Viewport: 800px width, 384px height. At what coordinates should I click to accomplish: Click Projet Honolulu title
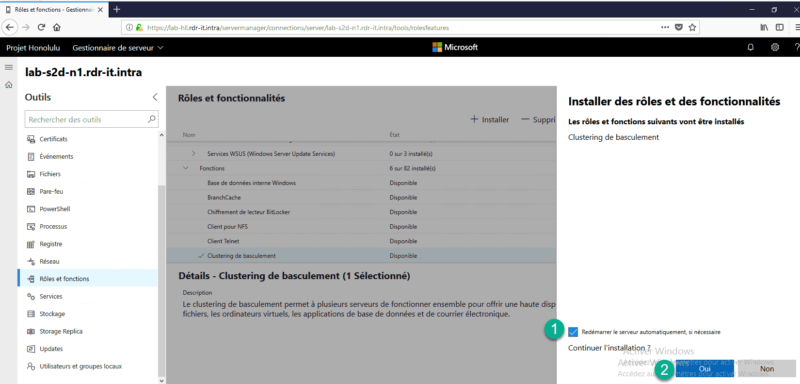(x=33, y=47)
